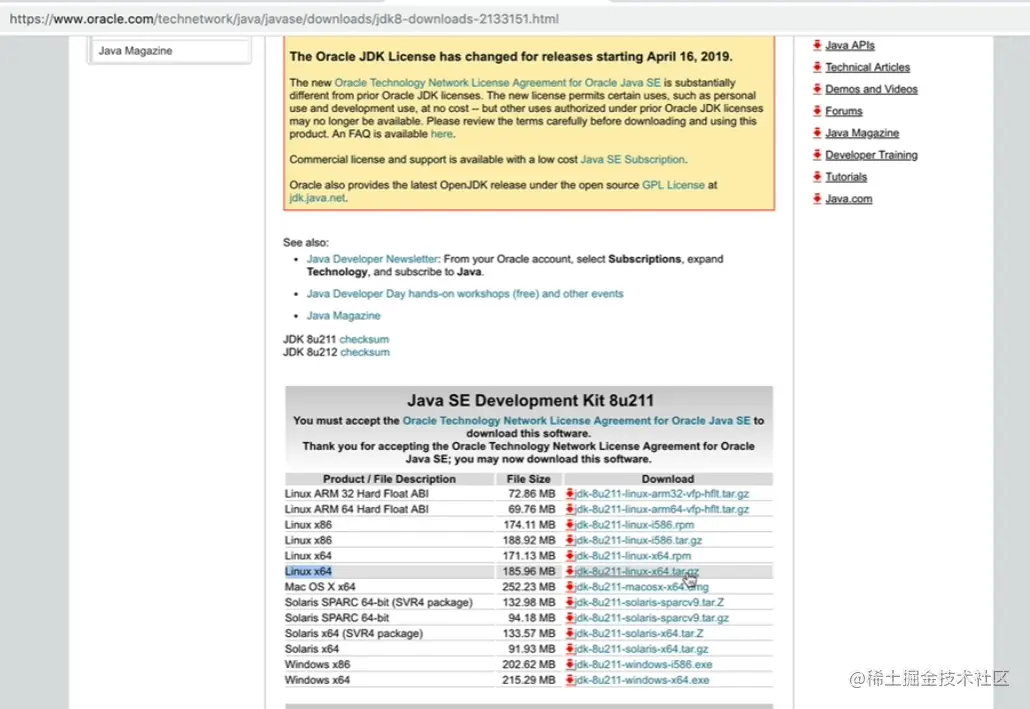Screen dimensions: 1030x709
Task: Click the download icon beside jdk-8u211-windows-x64.exe
Action: pos(570,680)
